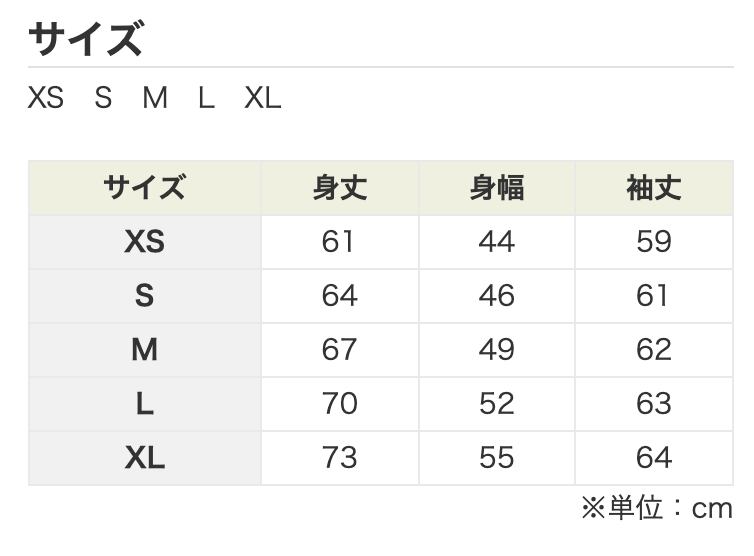Click the M 身幅 value 49

[x=496, y=350]
